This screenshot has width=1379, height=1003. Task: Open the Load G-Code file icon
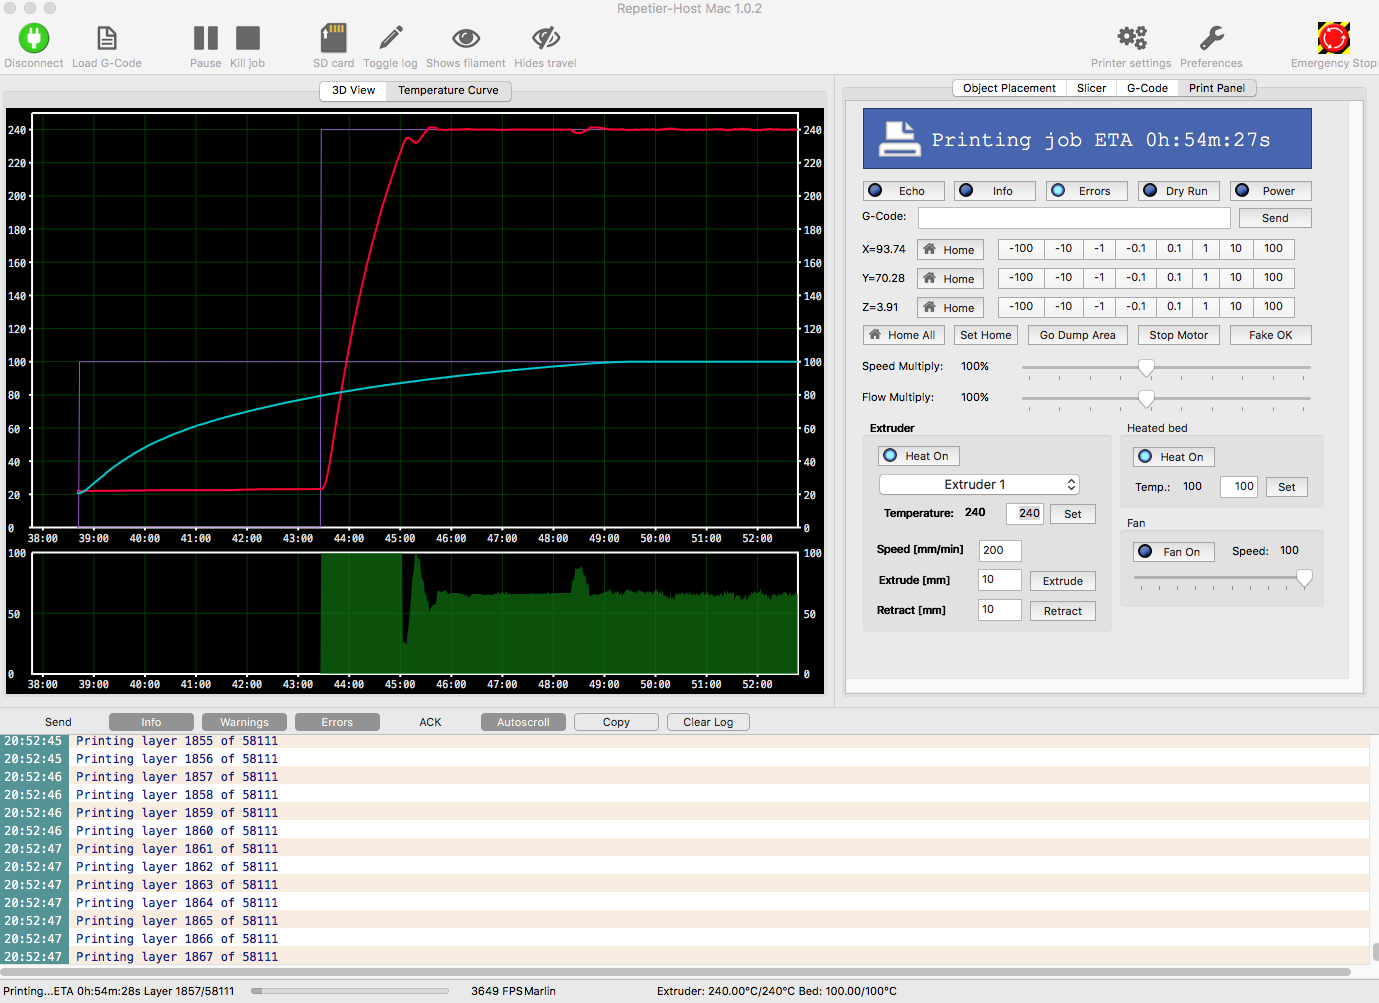coord(106,39)
